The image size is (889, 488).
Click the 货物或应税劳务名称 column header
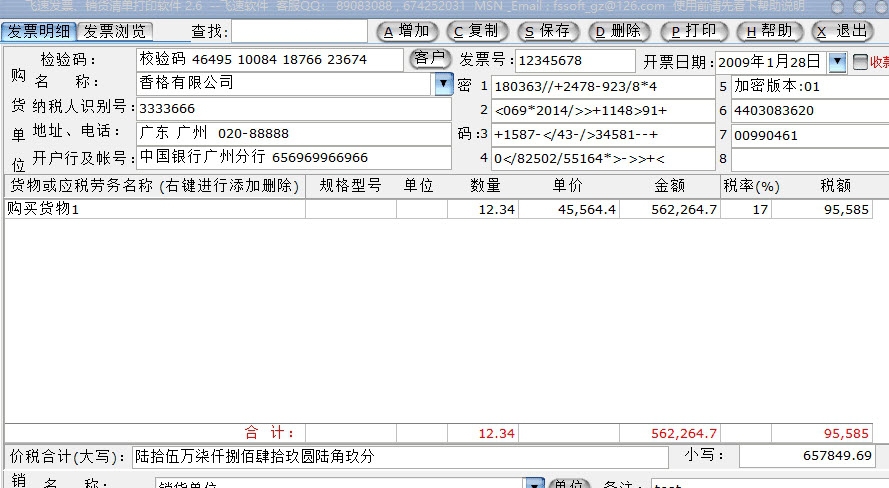155,186
